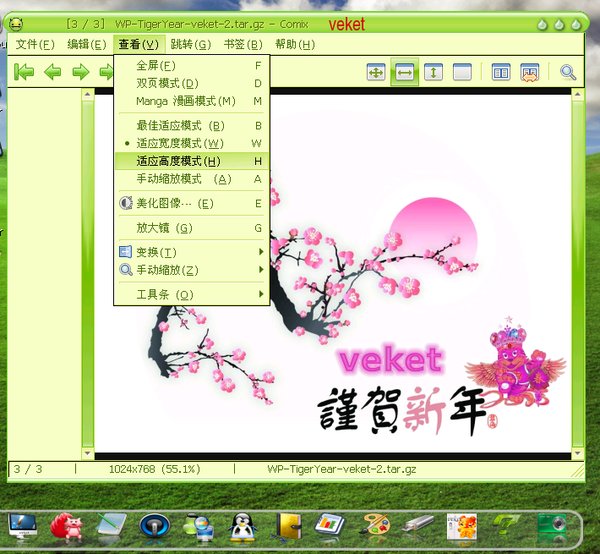600x554 pixels.
Task: Toggle 双页模式(D) menu entry
Action: [x=192, y=83]
